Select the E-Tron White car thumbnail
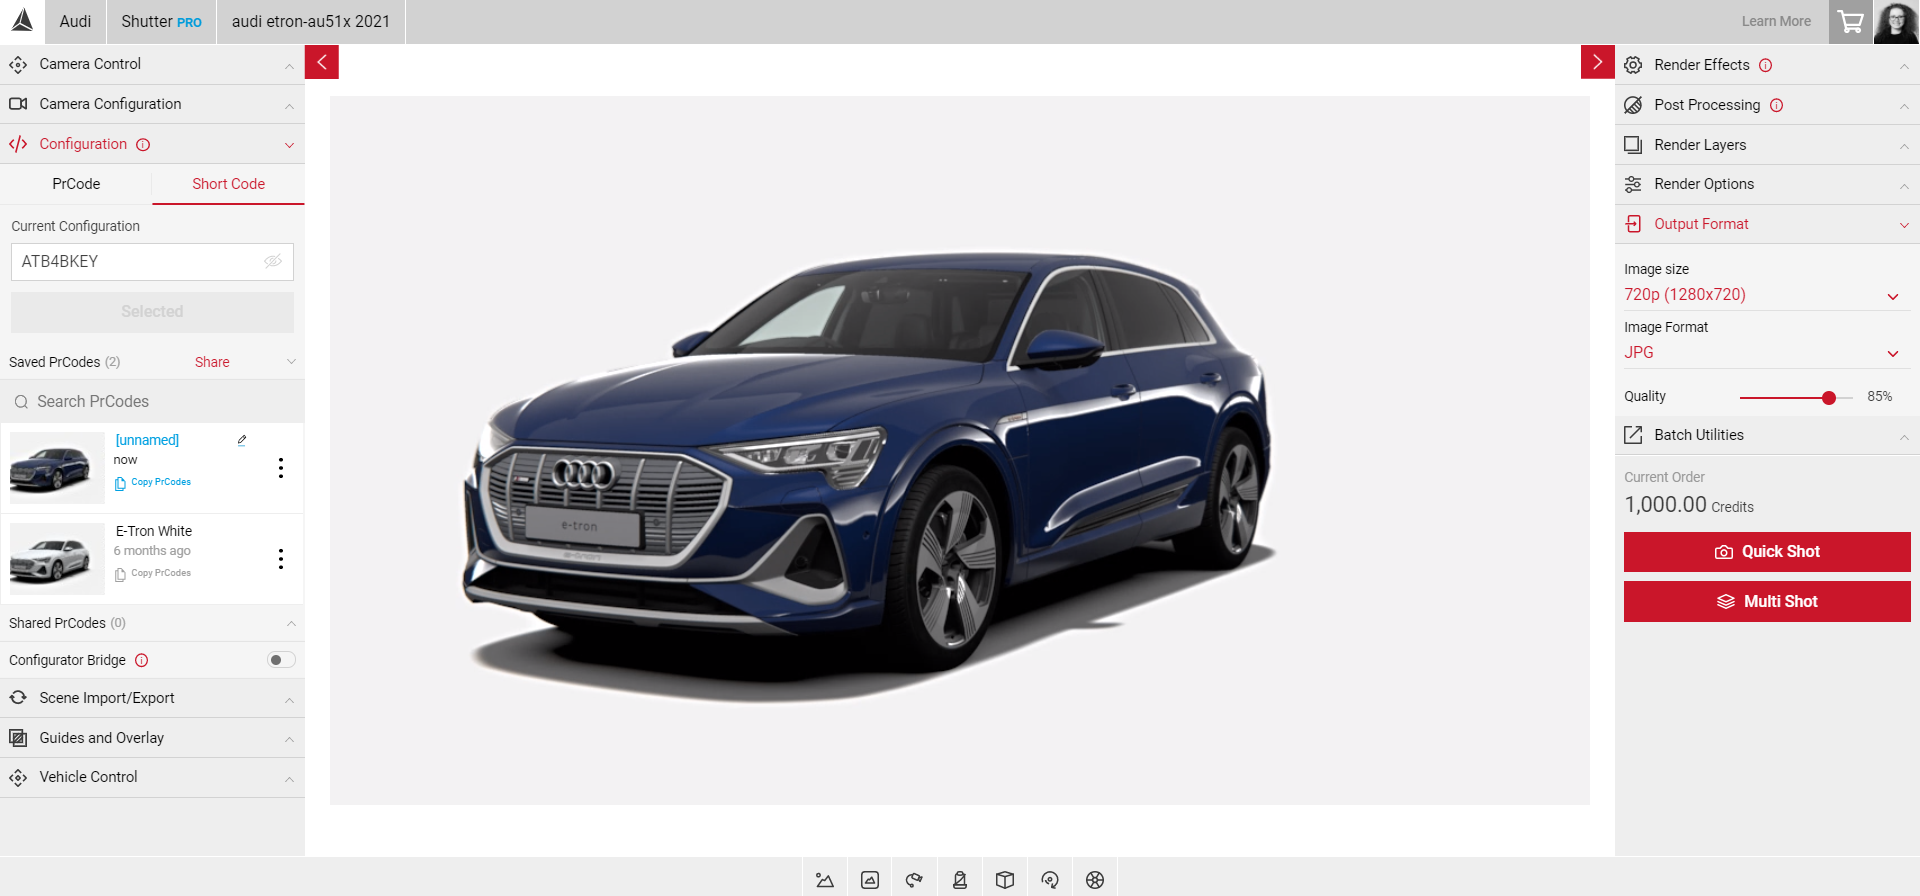1920x896 pixels. (x=57, y=559)
